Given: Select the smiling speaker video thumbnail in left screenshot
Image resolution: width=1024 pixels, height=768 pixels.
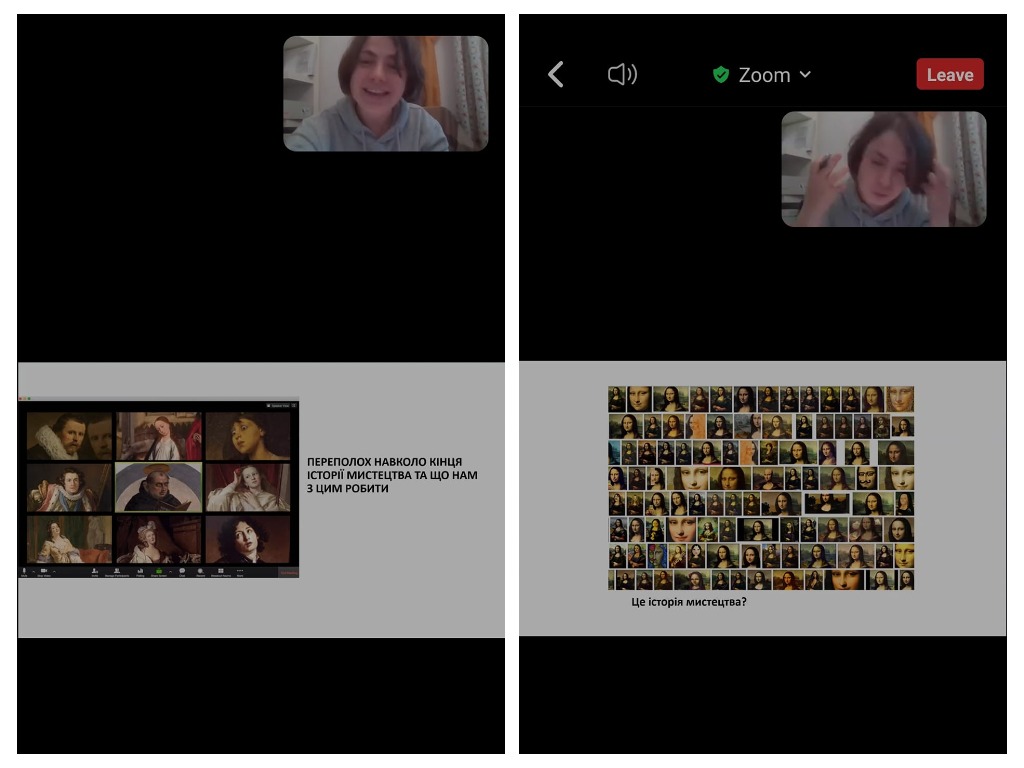Looking at the screenshot, I should [385, 93].
